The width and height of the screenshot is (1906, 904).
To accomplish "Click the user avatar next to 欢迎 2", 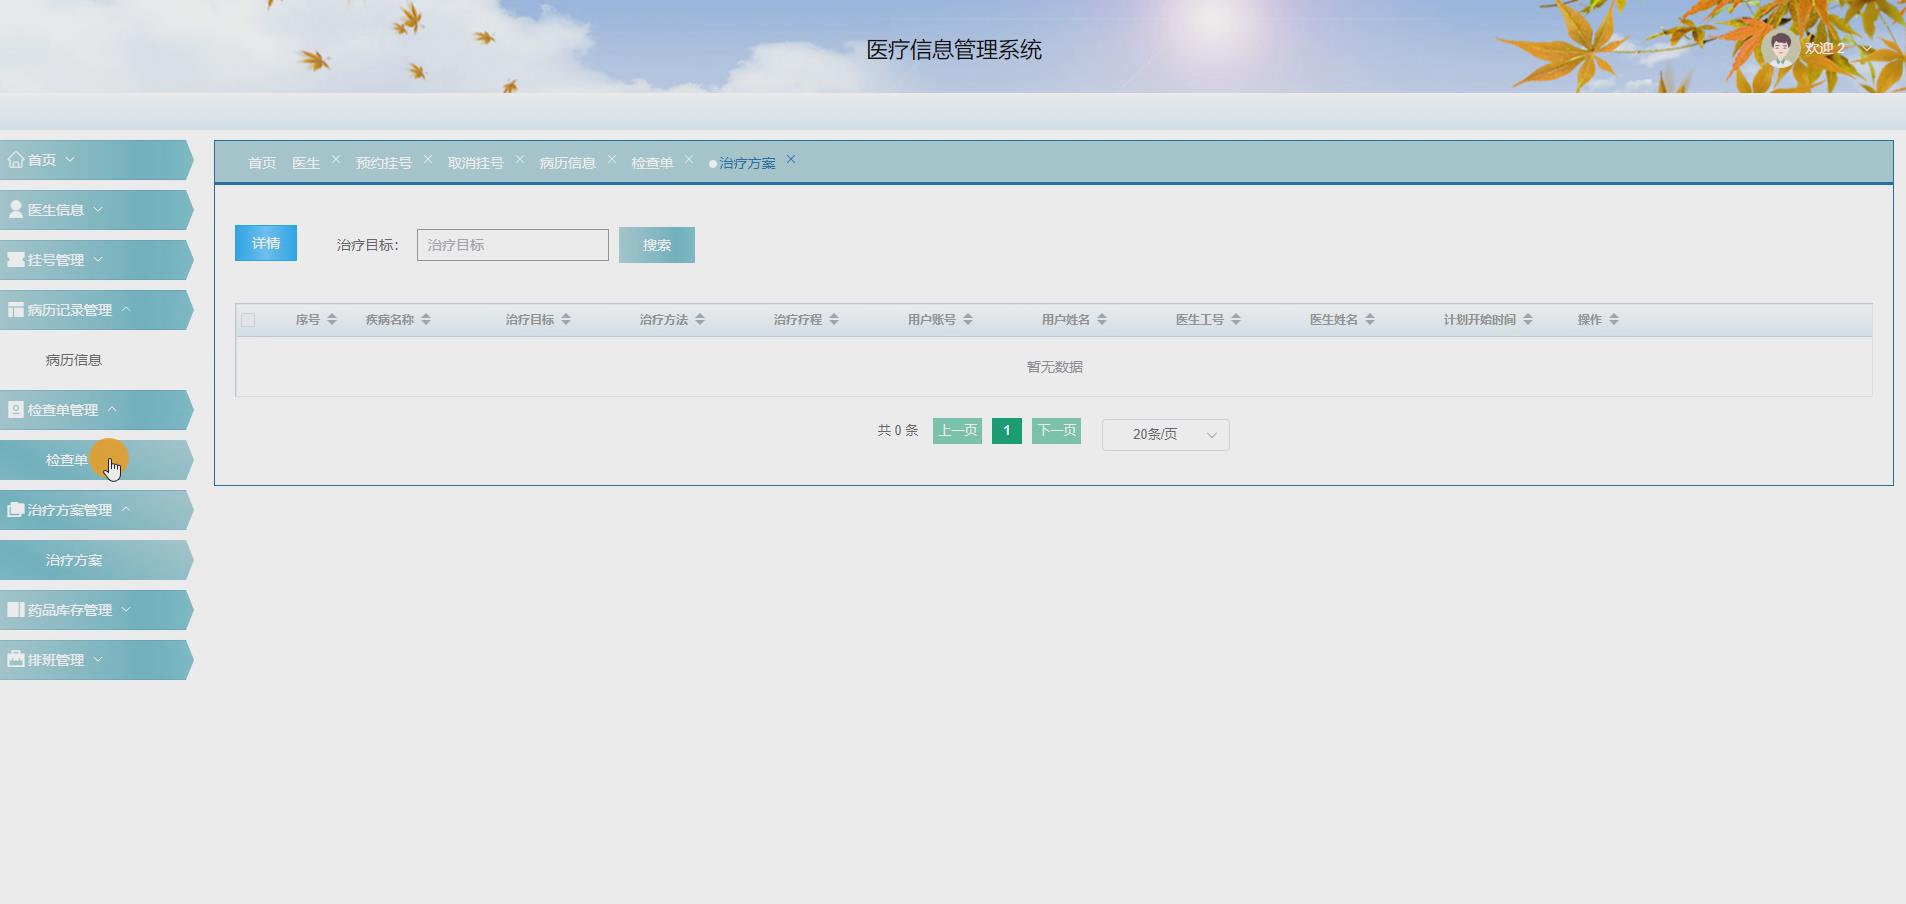I will click(x=1779, y=46).
